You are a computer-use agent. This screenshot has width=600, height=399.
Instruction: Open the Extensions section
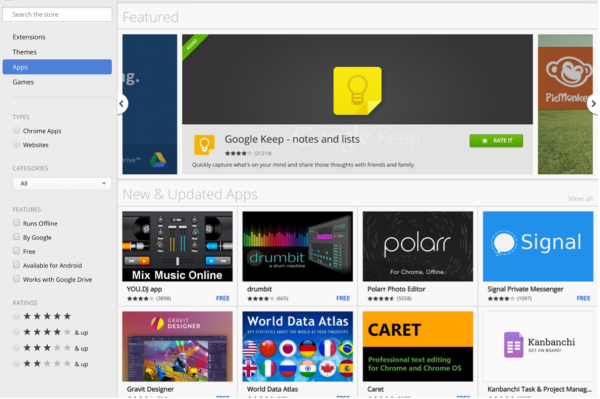tap(29, 37)
